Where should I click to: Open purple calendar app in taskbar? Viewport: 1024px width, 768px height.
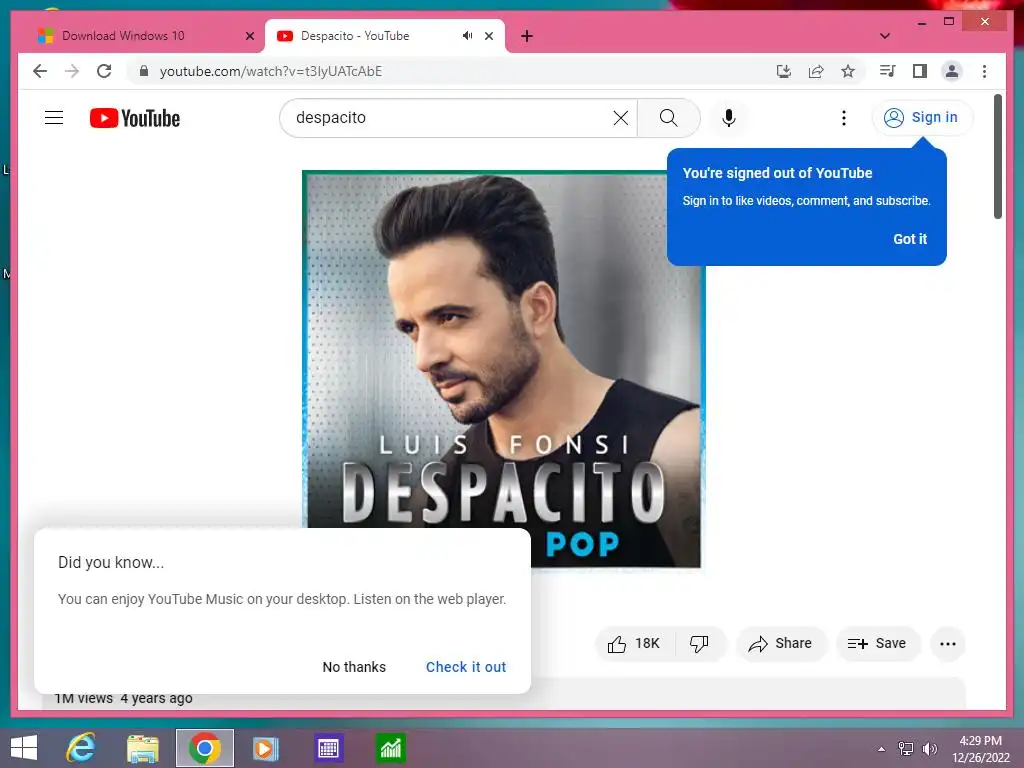pos(328,748)
